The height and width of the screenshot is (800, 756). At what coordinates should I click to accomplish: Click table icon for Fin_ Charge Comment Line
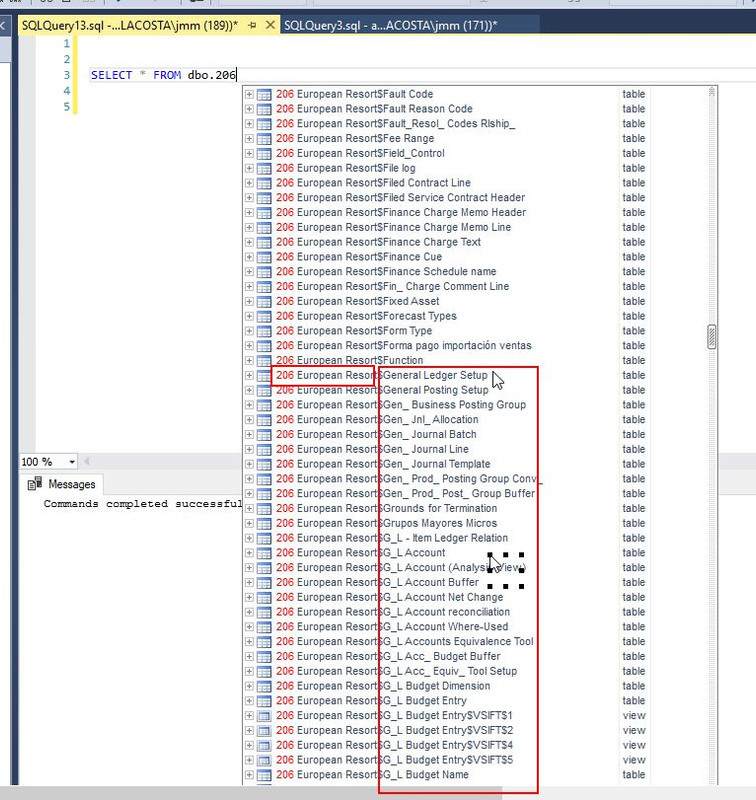tap(264, 286)
